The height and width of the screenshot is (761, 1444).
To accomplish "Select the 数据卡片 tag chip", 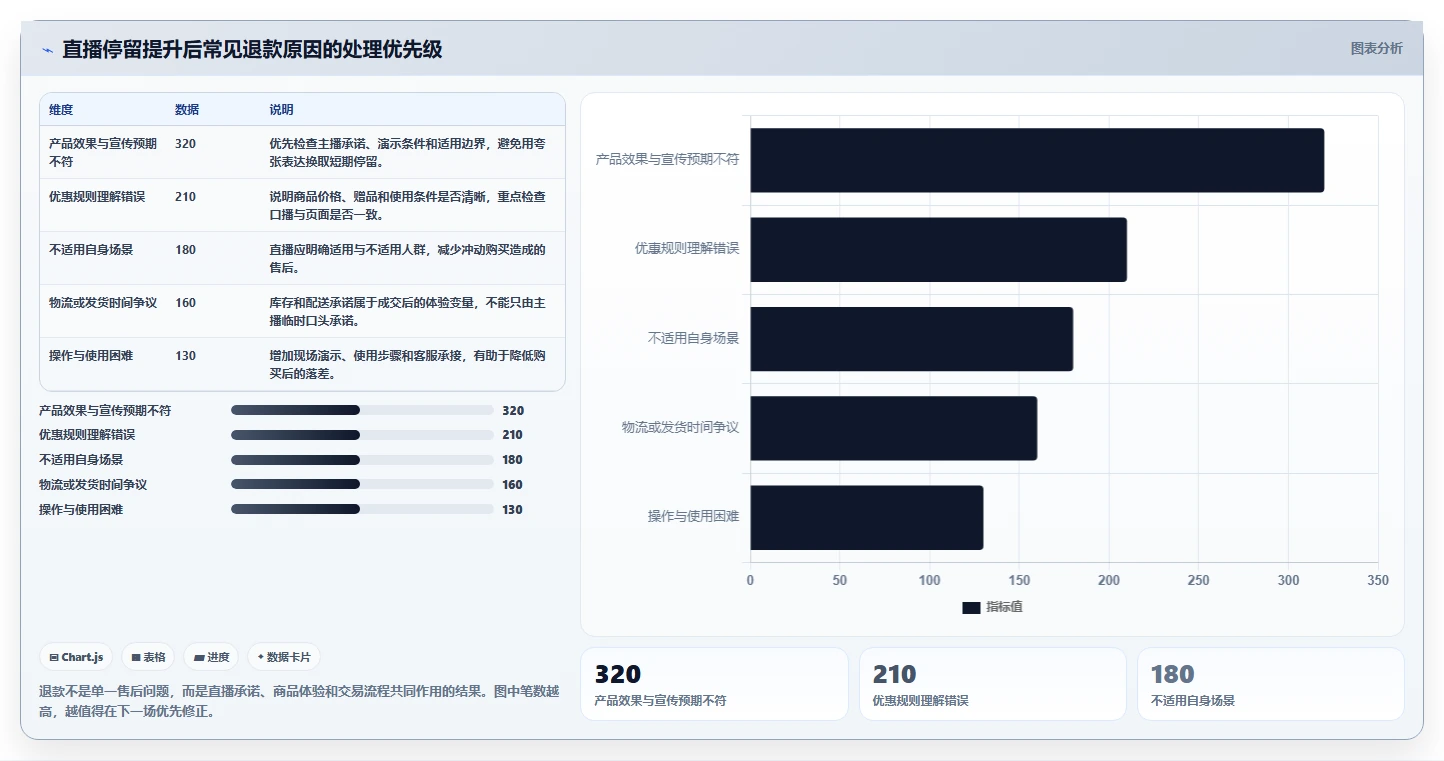I will [x=284, y=657].
